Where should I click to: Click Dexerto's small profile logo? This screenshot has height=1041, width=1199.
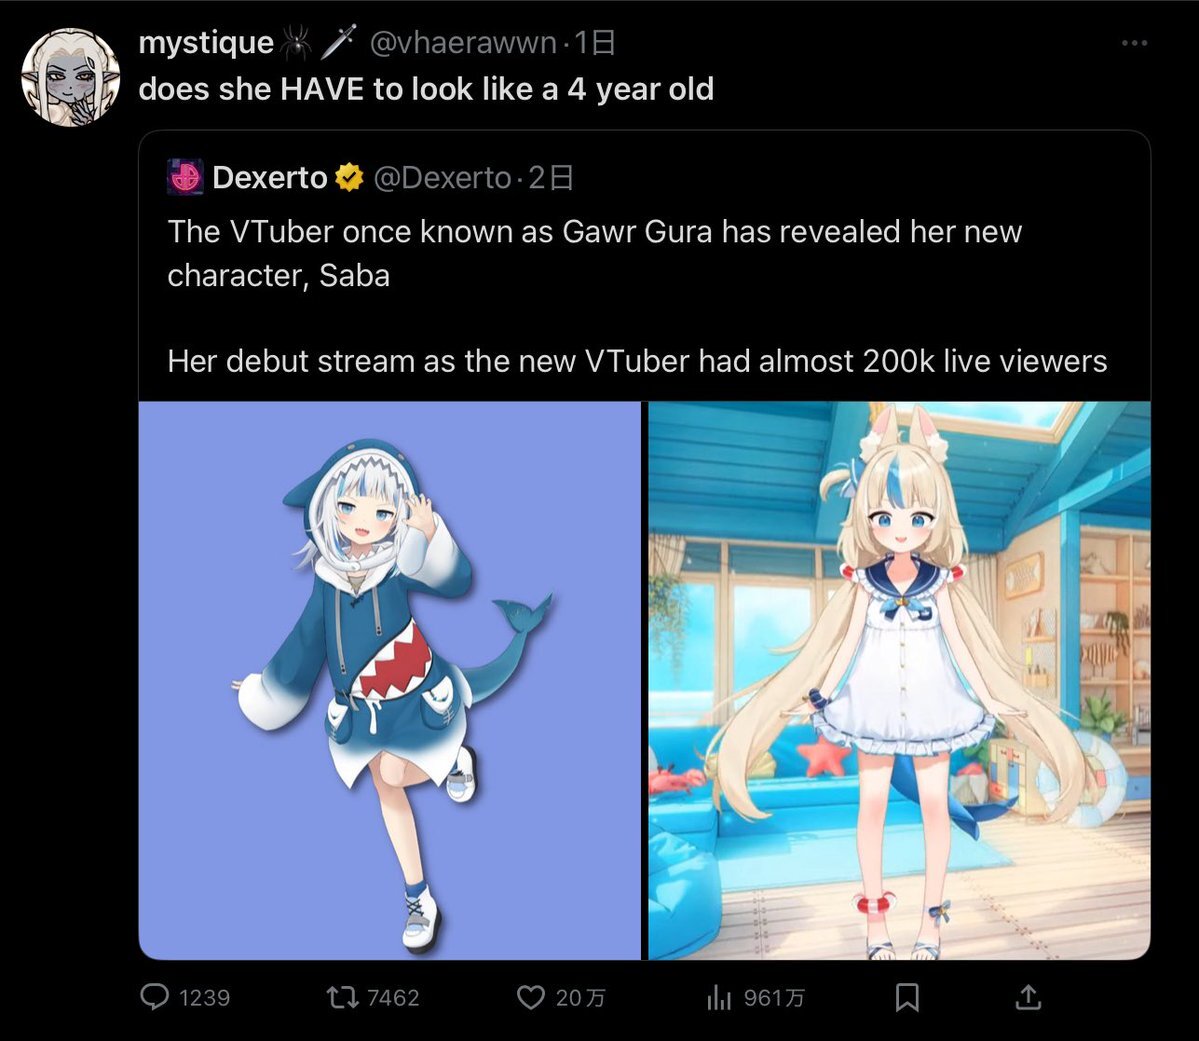pyautogui.click(x=185, y=177)
